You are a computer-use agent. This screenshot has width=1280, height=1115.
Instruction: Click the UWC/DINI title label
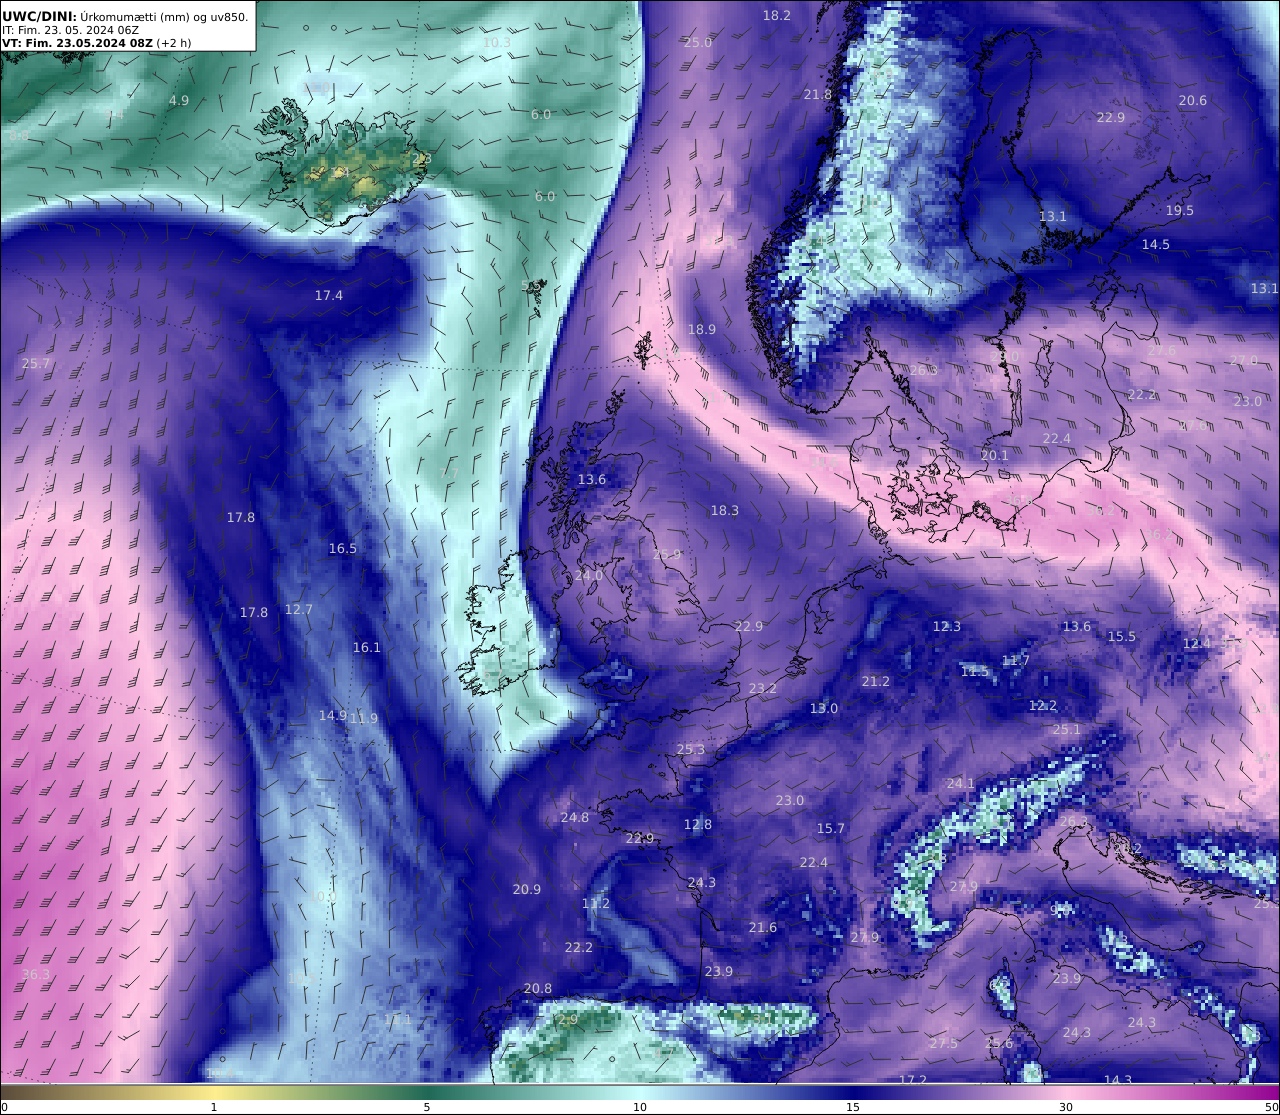point(39,16)
